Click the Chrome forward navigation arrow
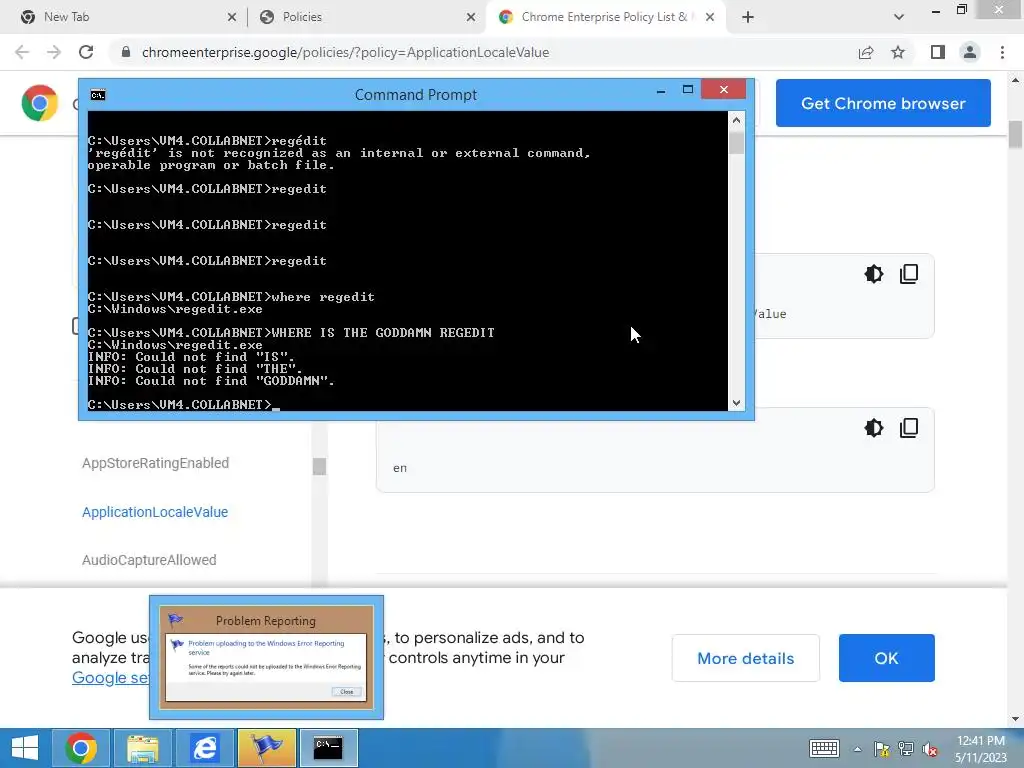1024x768 pixels. [54, 52]
